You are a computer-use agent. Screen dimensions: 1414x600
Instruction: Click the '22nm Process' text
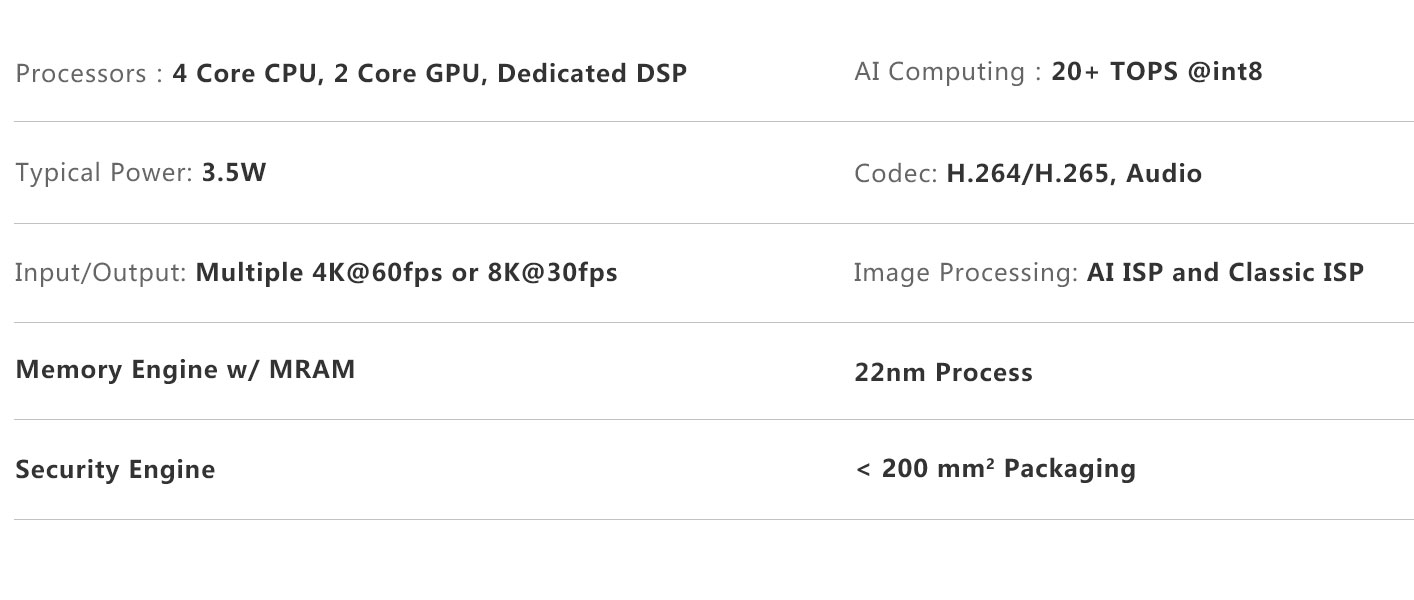(943, 373)
